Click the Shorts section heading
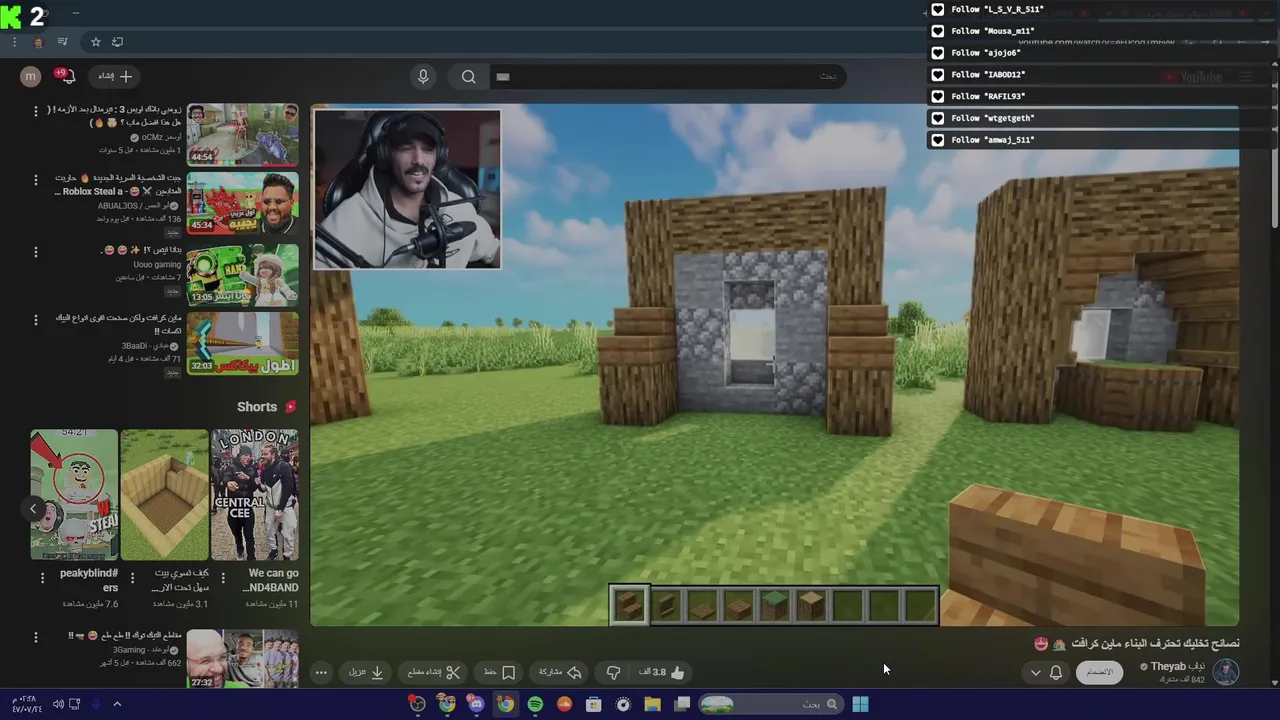 coord(257,407)
